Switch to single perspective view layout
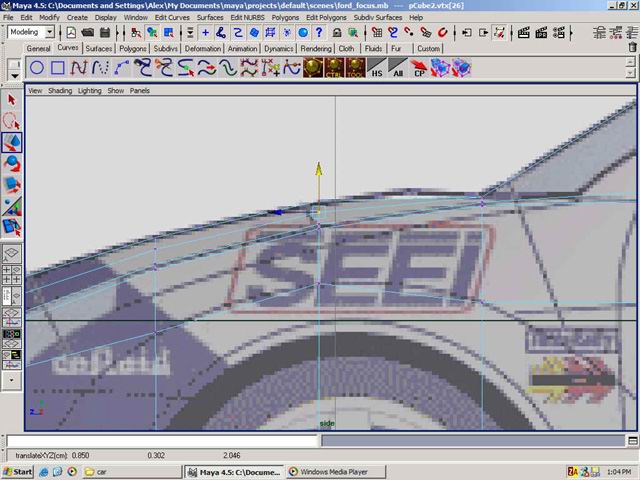This screenshot has height=480, width=640. tap(12, 254)
